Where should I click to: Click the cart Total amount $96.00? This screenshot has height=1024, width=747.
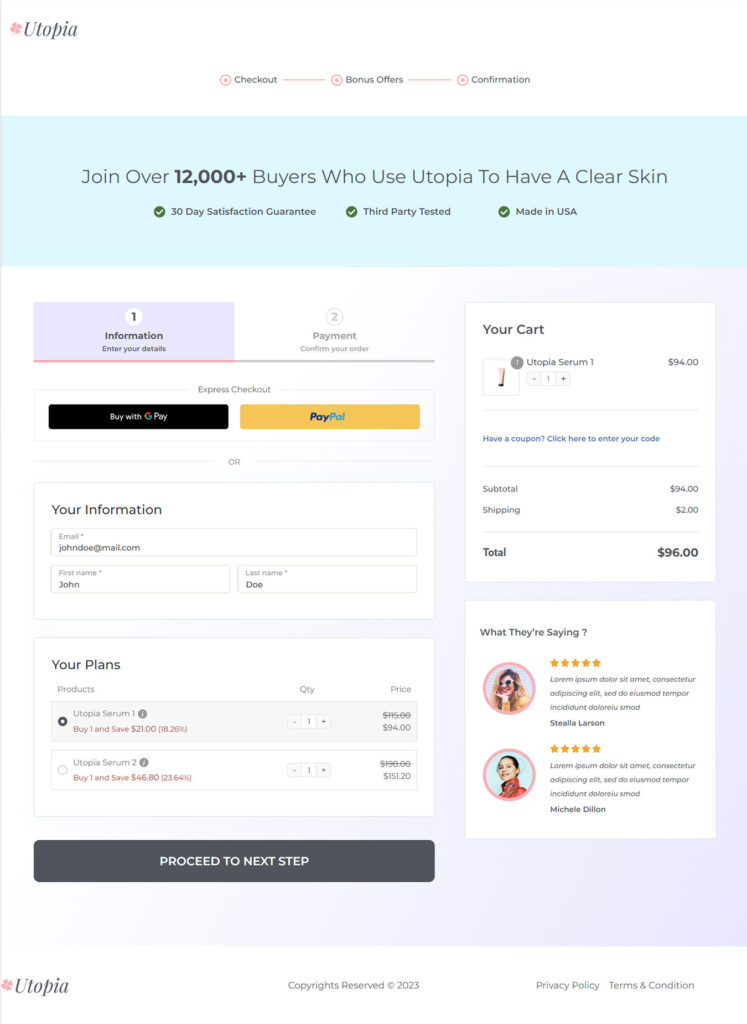[x=678, y=552]
